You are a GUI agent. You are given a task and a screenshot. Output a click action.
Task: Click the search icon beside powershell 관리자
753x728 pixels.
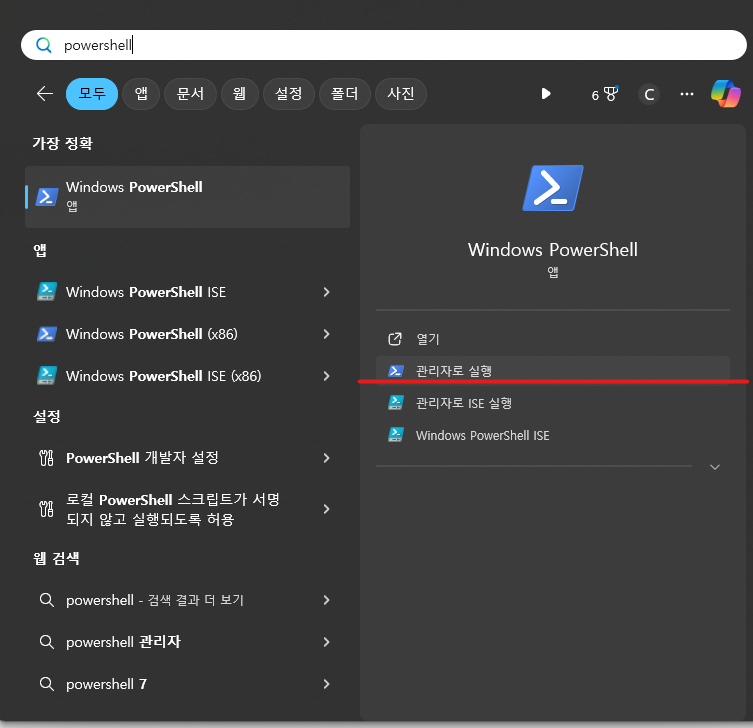47,642
